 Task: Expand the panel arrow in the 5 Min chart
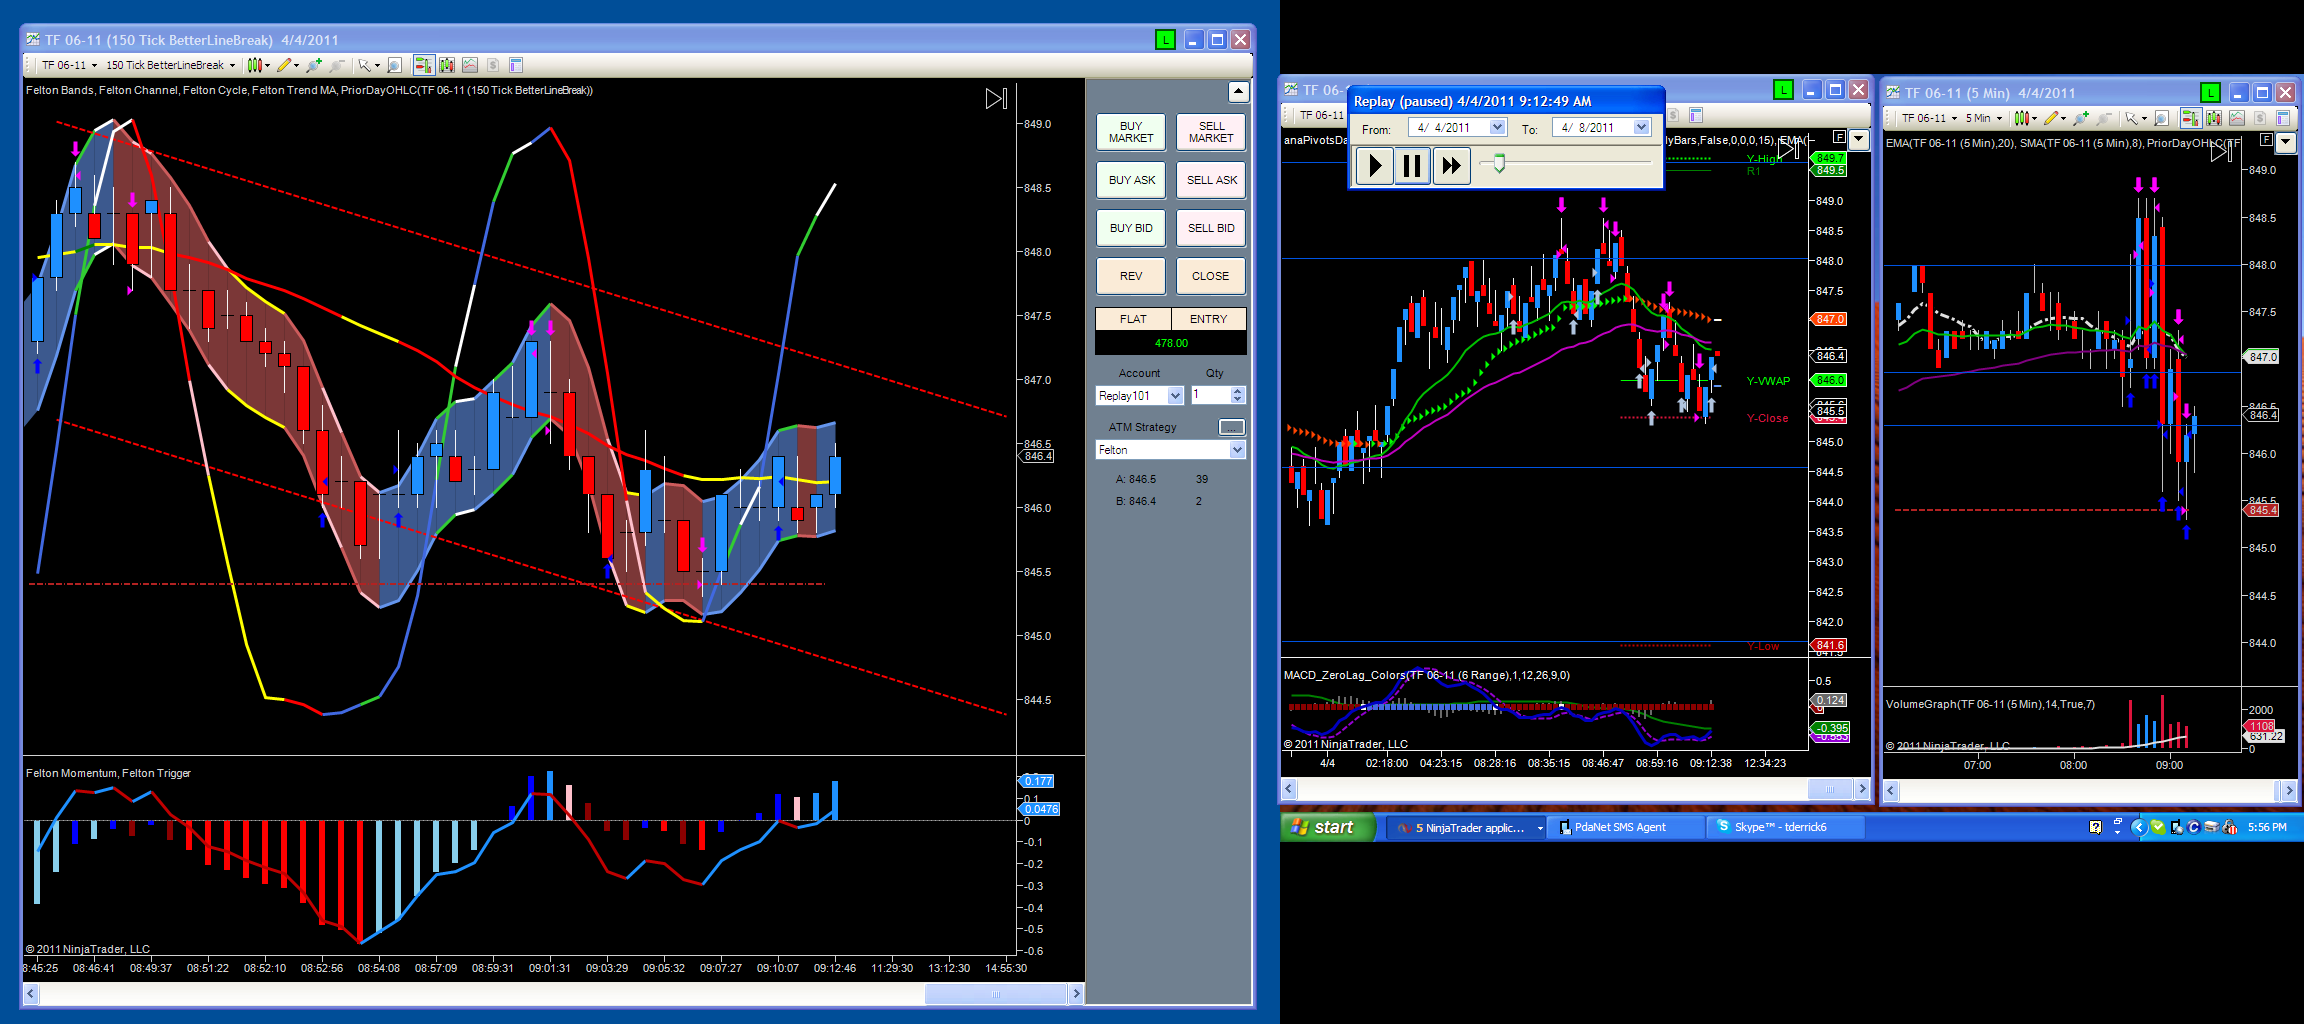pos(2285,143)
